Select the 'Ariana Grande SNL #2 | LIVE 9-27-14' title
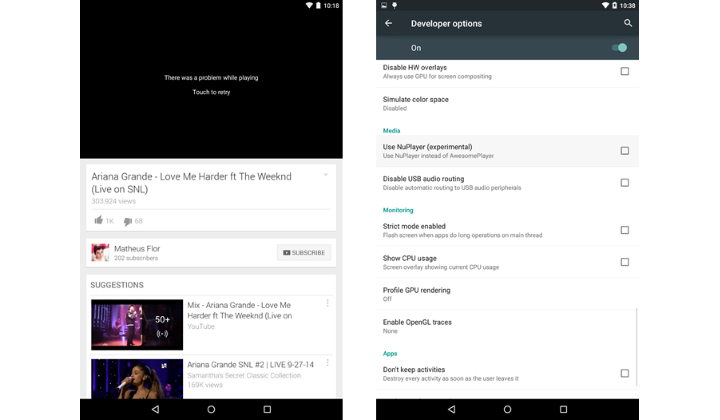The width and height of the screenshot is (720, 420). pos(250,364)
